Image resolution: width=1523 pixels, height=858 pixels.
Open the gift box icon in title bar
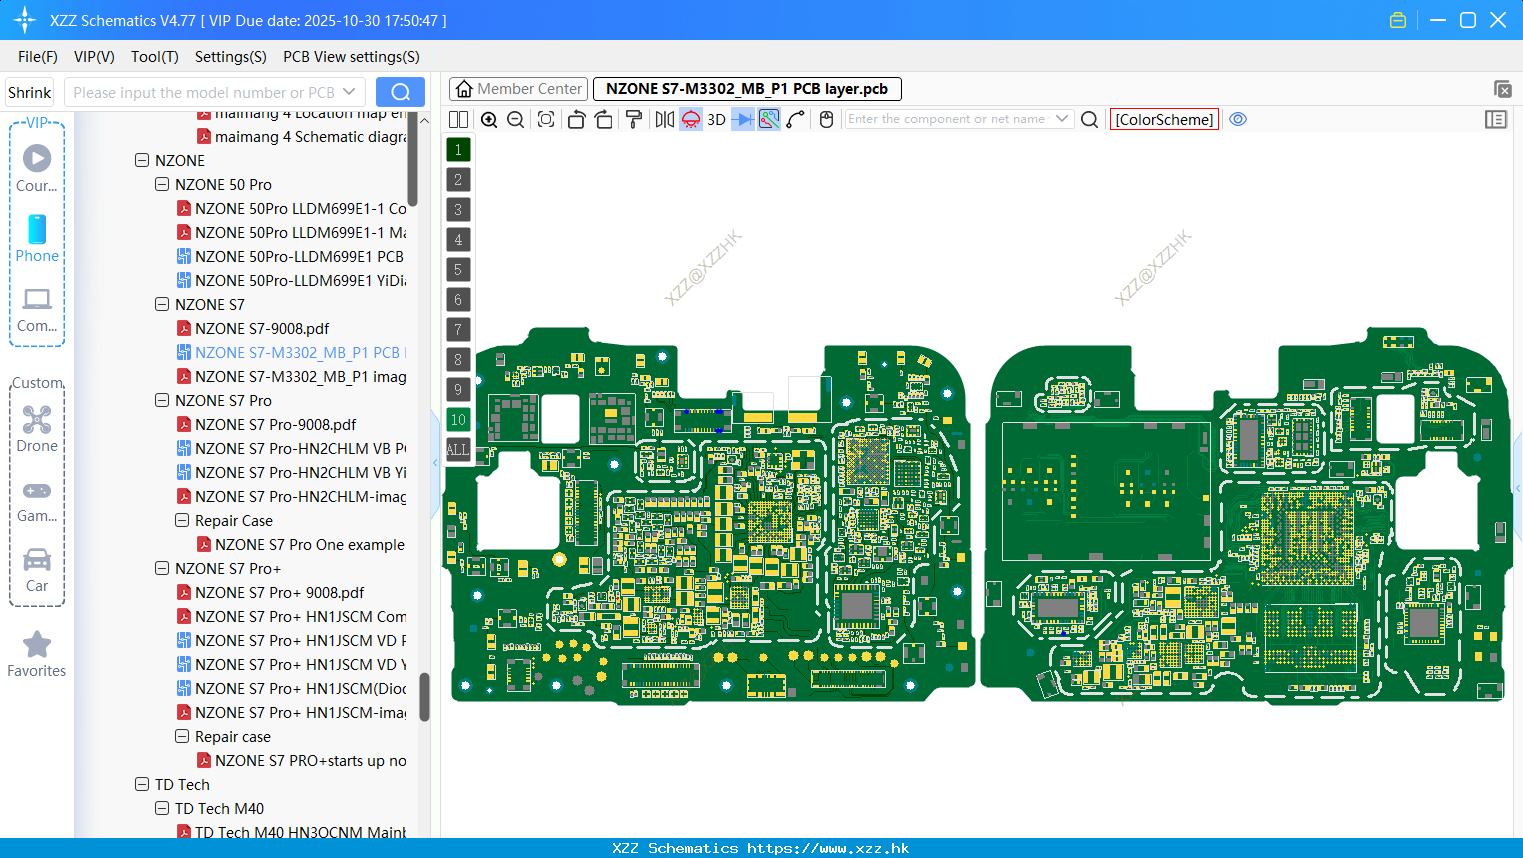(1398, 20)
